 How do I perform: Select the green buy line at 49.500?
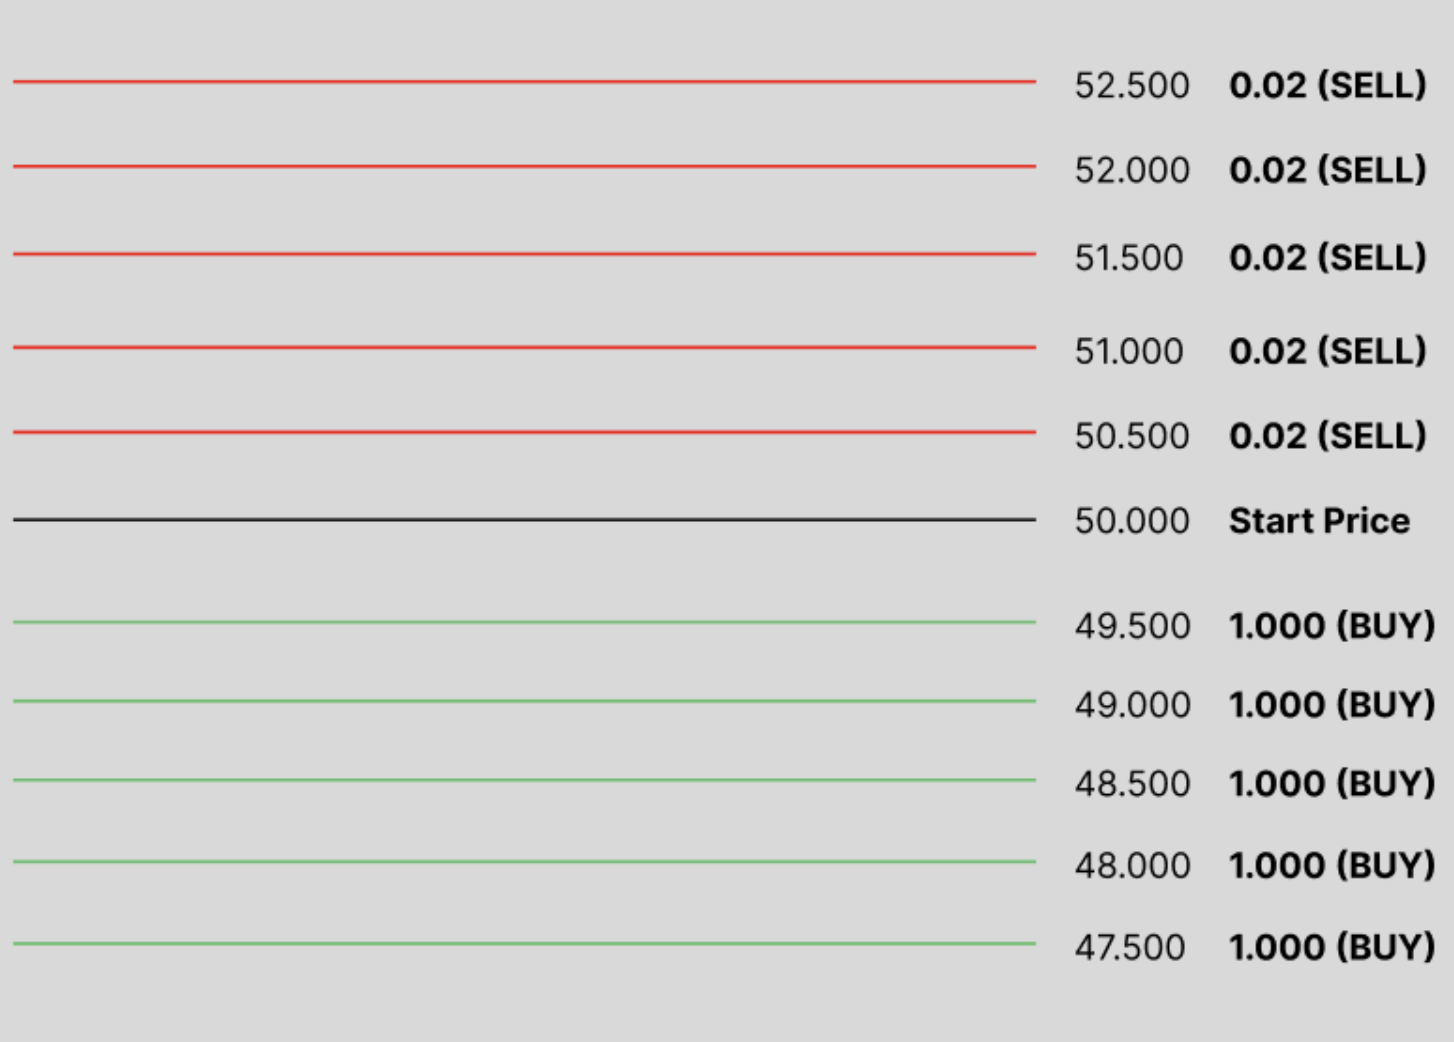tap(524, 622)
